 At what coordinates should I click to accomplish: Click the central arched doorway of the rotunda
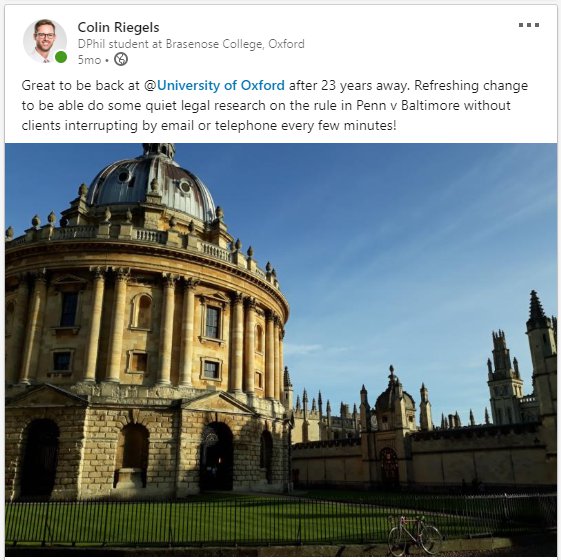pos(216,456)
